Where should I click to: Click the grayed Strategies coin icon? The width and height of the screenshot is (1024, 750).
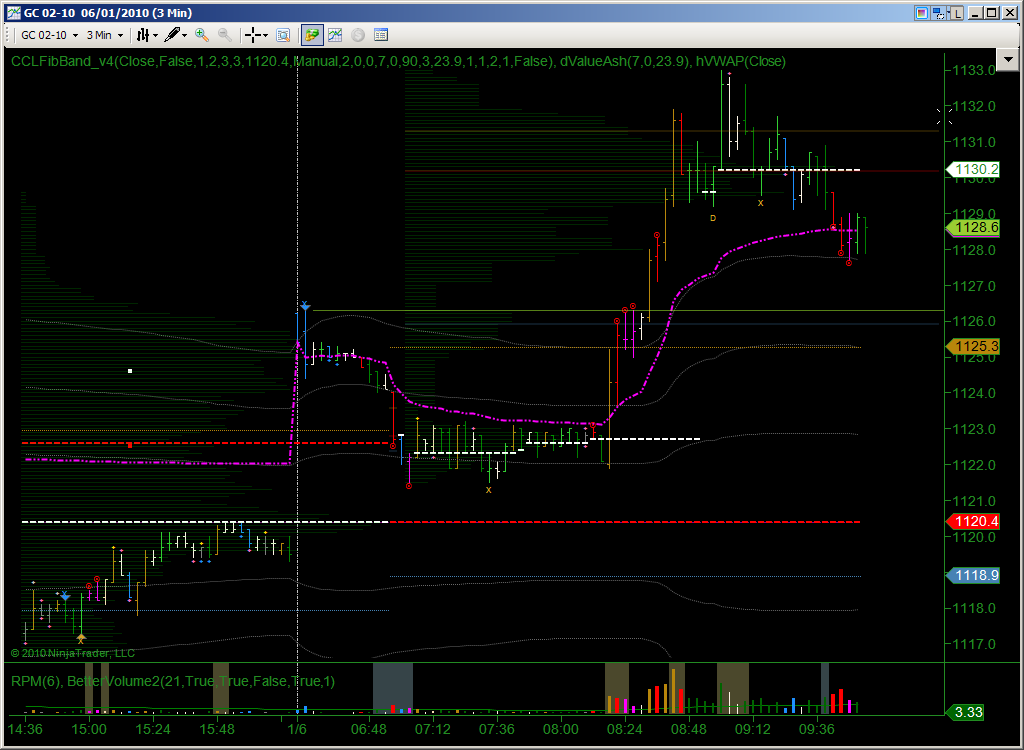[358, 35]
